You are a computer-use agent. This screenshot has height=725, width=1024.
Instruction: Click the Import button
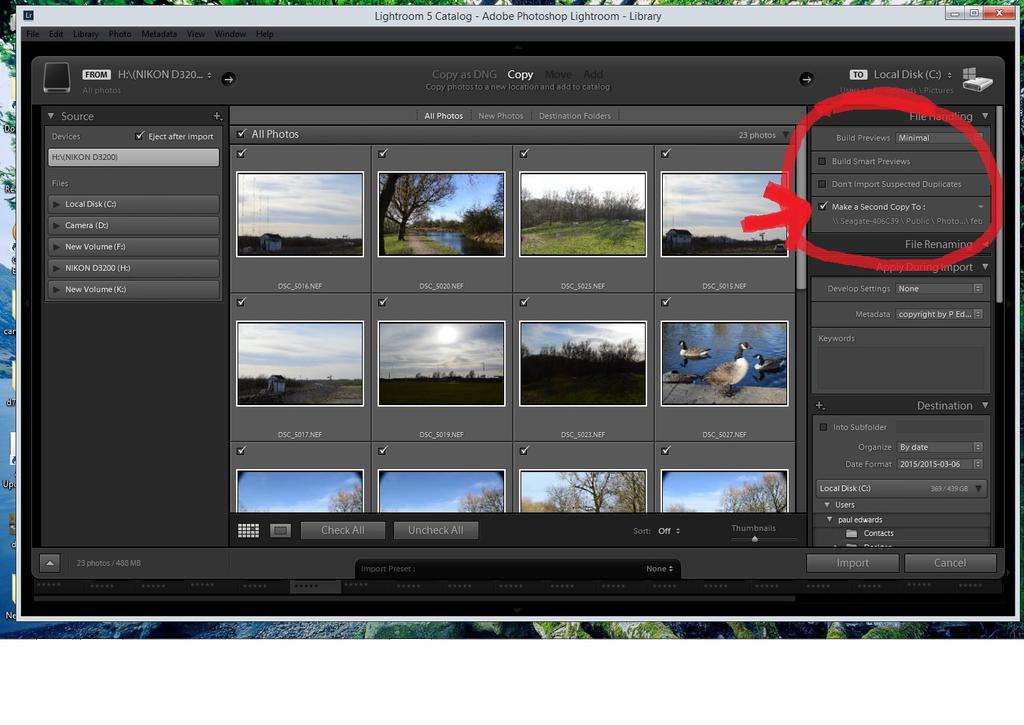pos(852,563)
